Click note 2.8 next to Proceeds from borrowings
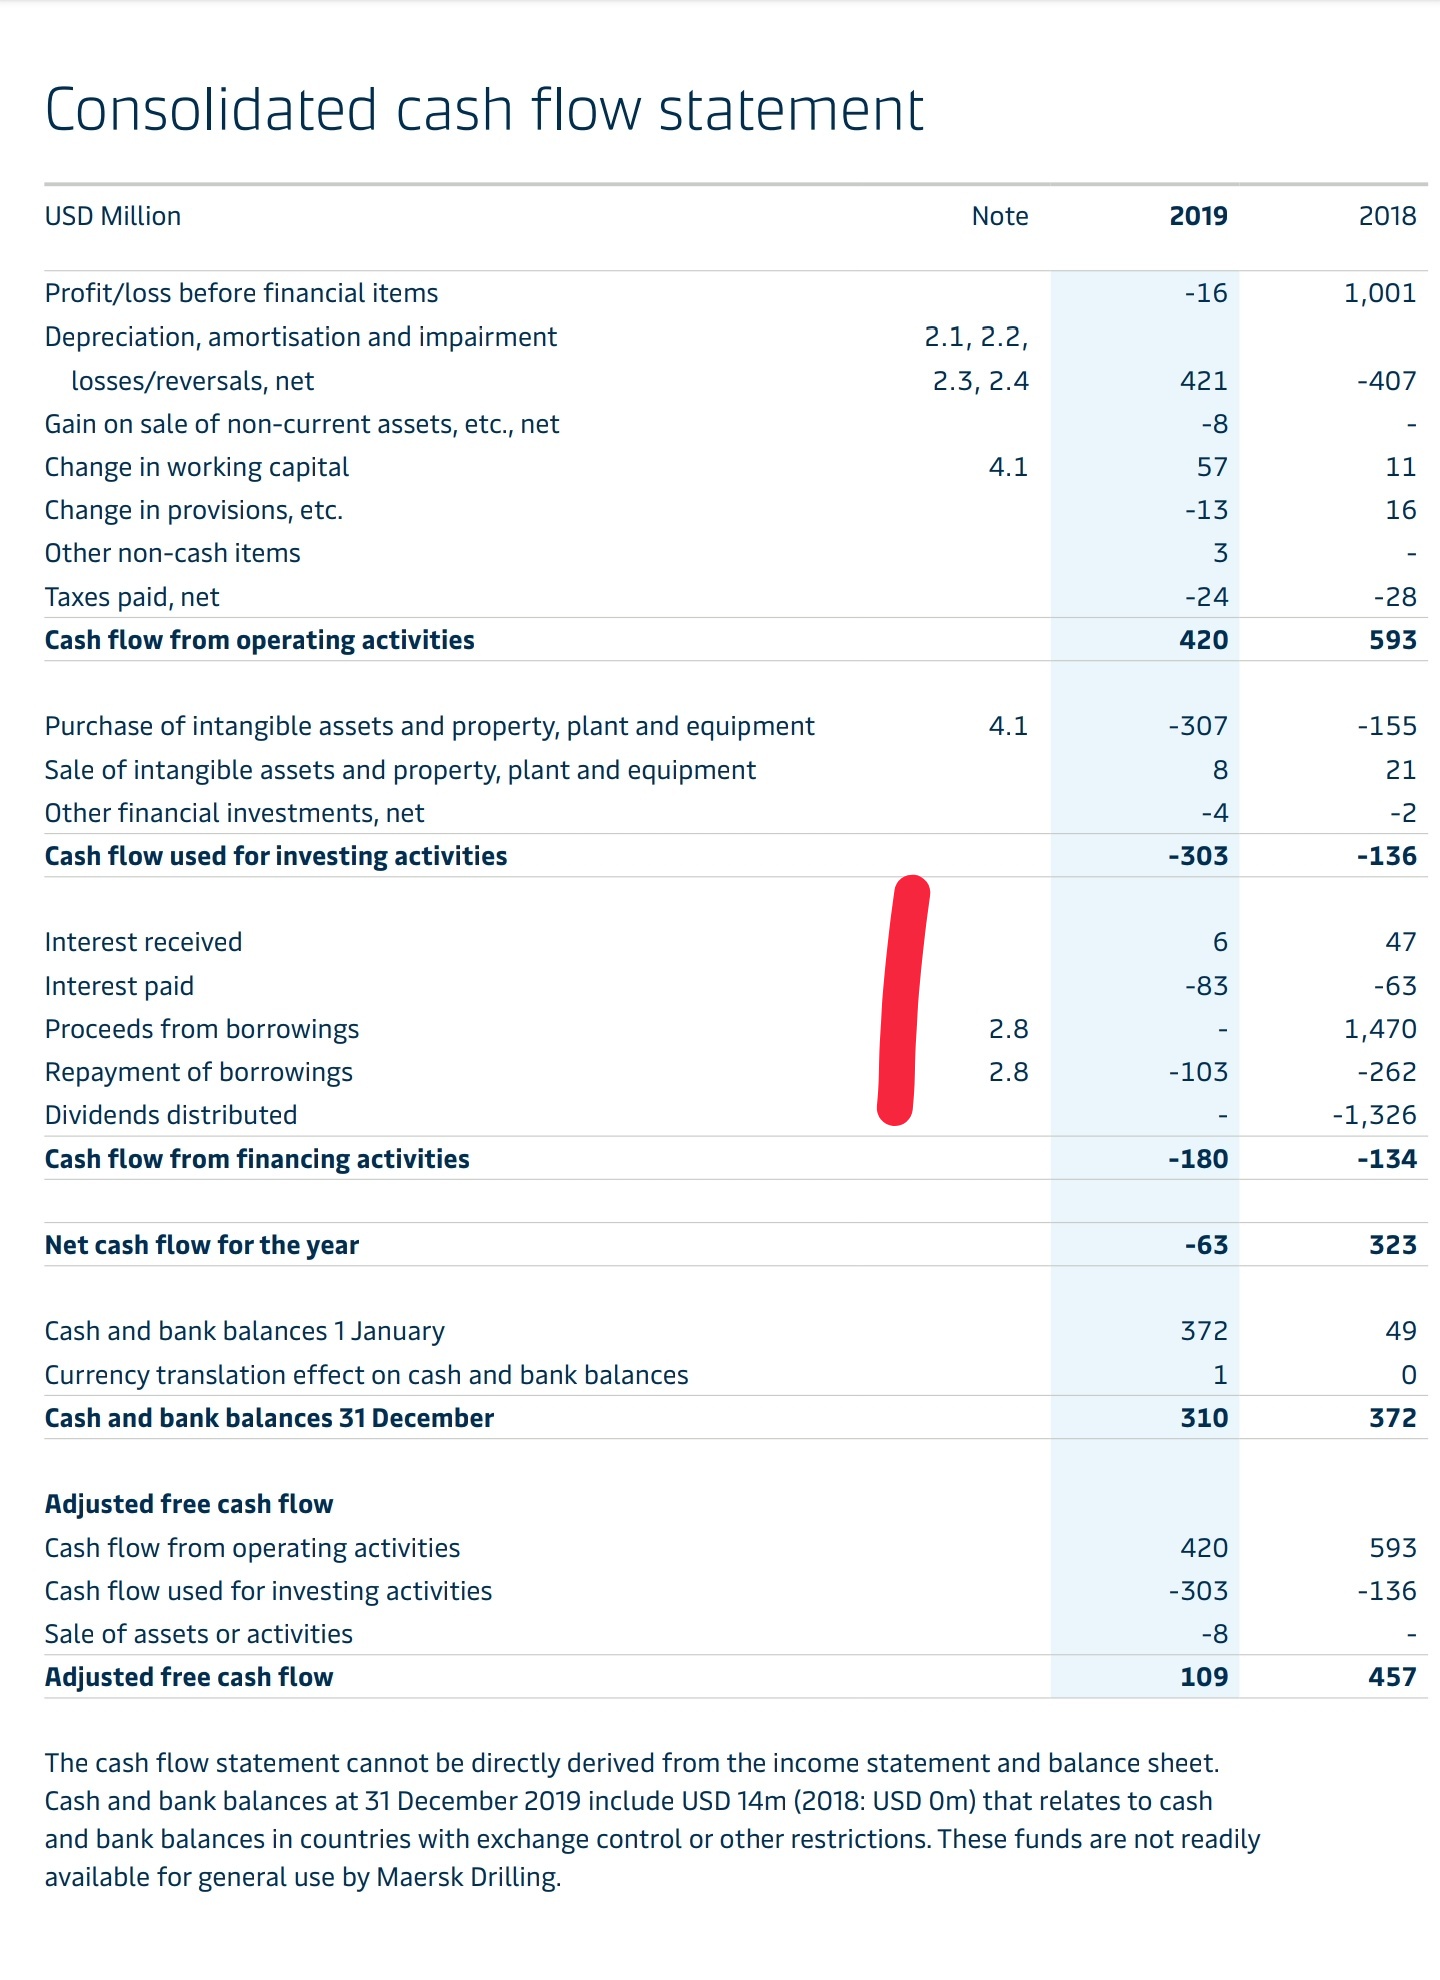Viewport: 1440px width, 1980px height. coord(1008,1029)
